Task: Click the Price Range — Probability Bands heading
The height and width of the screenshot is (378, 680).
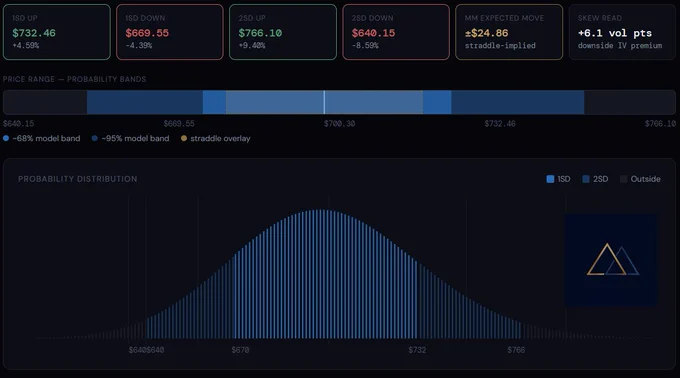Action: coord(75,79)
